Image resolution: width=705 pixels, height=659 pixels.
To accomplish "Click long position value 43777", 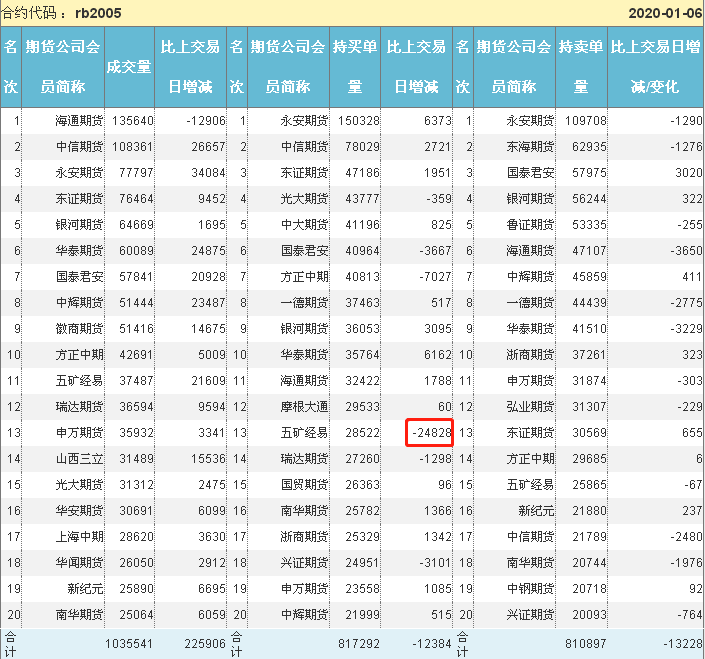I will point(362,199).
